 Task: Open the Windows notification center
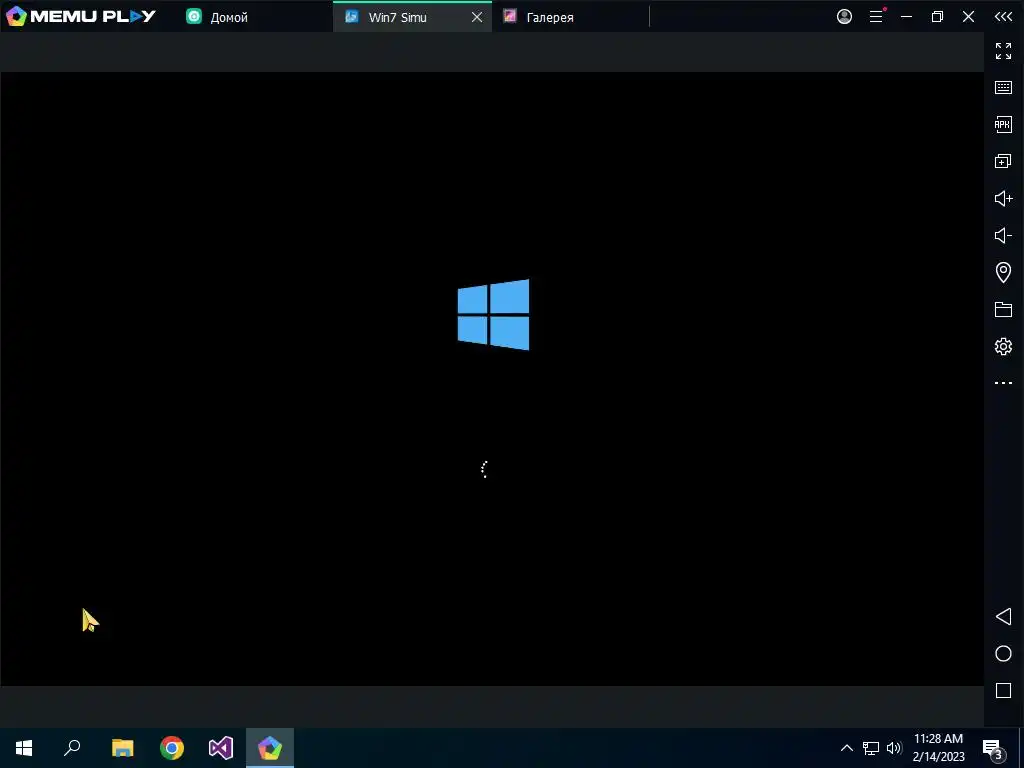click(x=993, y=748)
